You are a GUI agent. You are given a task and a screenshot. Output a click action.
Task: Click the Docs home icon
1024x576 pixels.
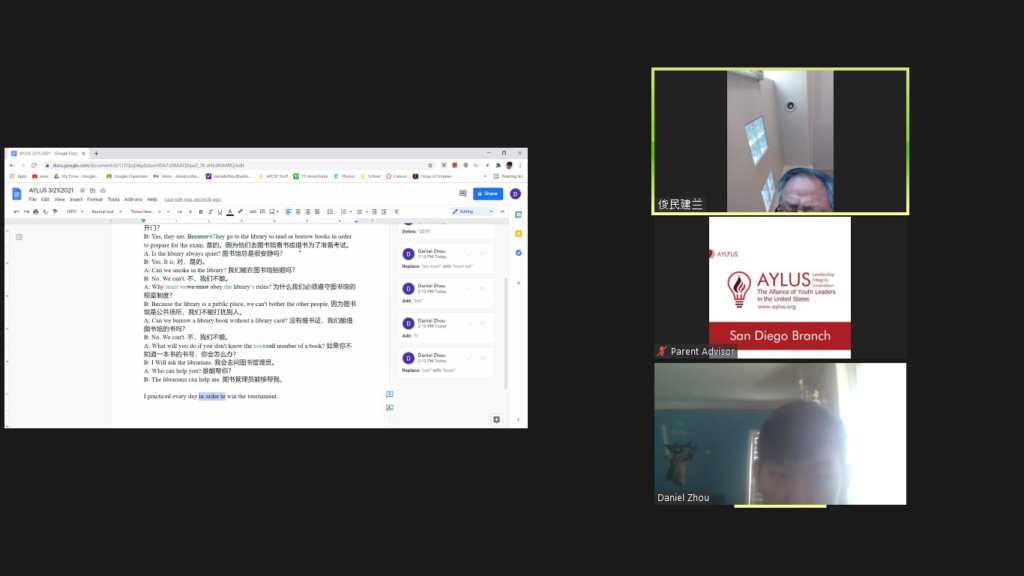pyautogui.click(x=17, y=194)
